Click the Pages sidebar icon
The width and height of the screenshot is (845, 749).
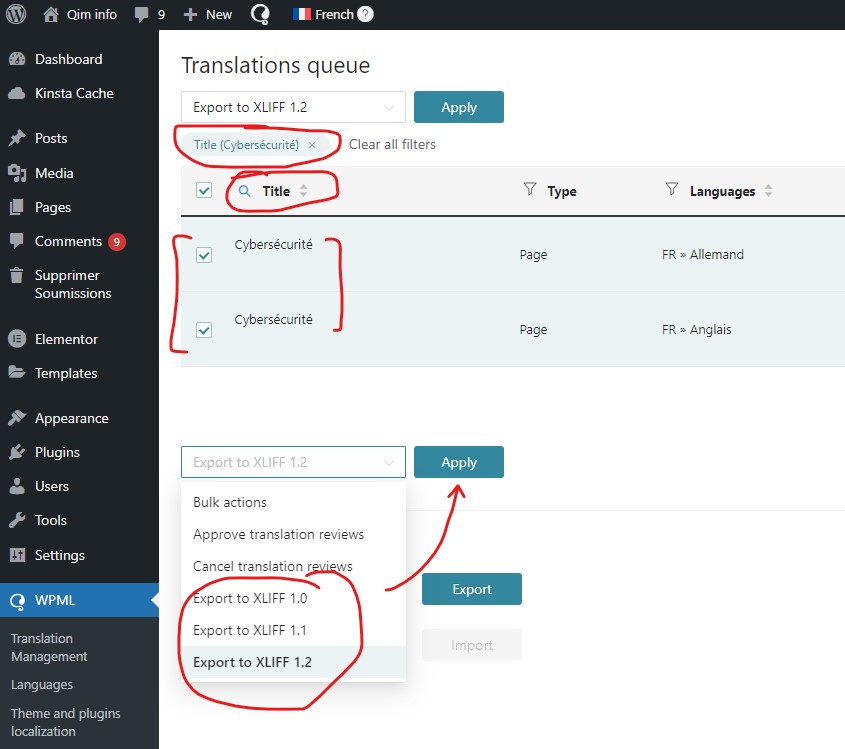click(x=17, y=207)
